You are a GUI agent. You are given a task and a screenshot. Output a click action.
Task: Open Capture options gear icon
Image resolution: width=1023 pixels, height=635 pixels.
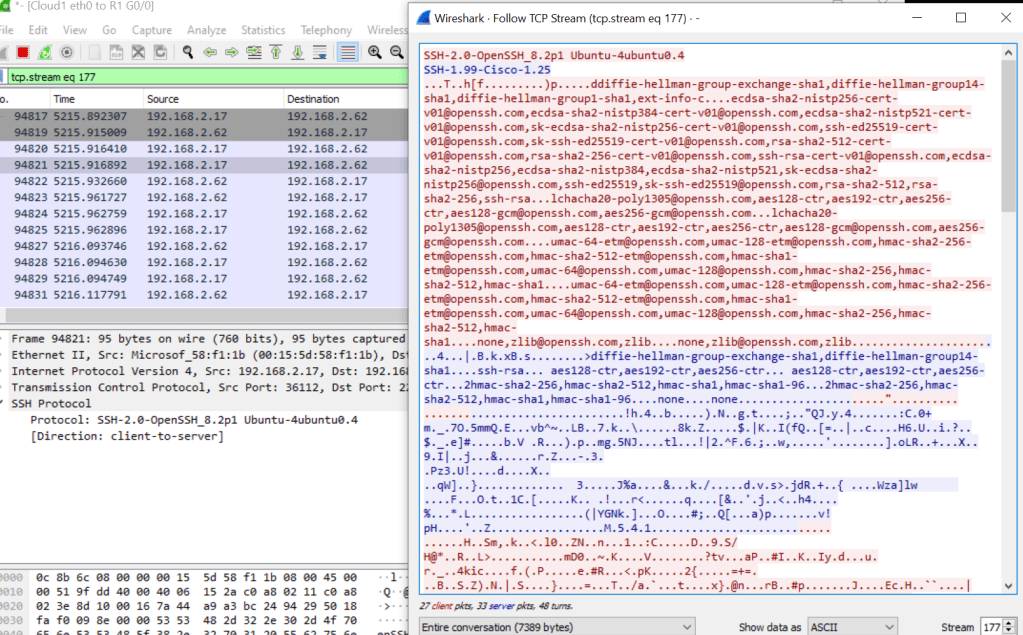pos(67,52)
